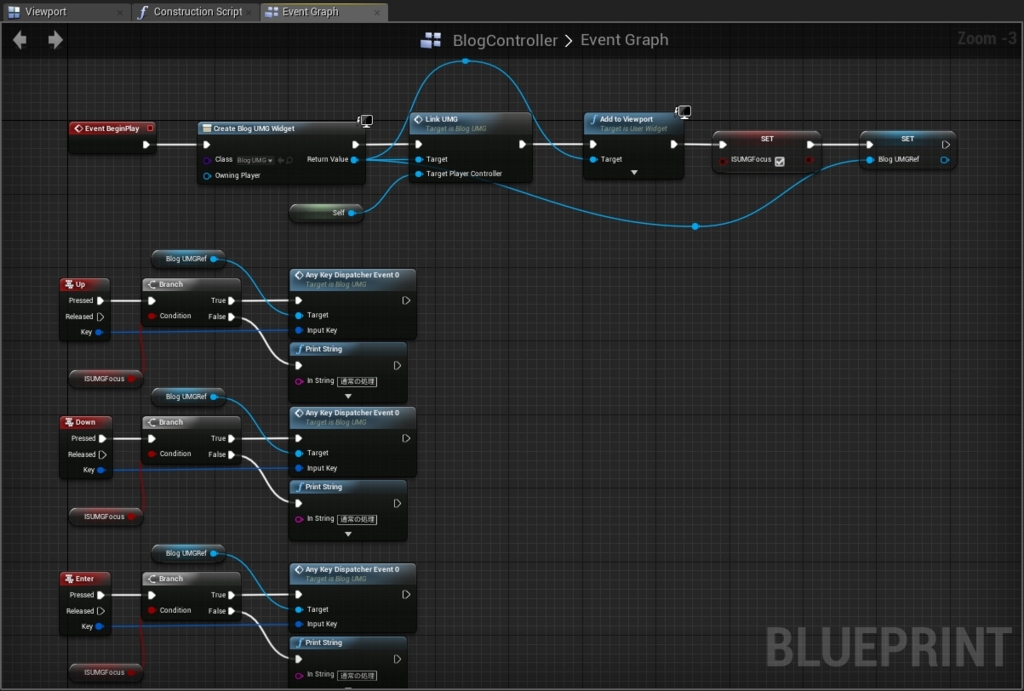Select the bottommost Blog UMGRef variable node

click(188, 553)
